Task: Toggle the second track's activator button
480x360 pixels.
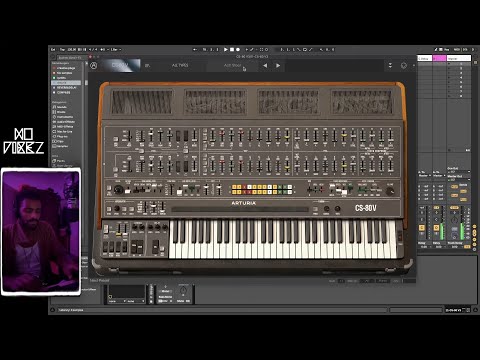Action: pos(436,228)
